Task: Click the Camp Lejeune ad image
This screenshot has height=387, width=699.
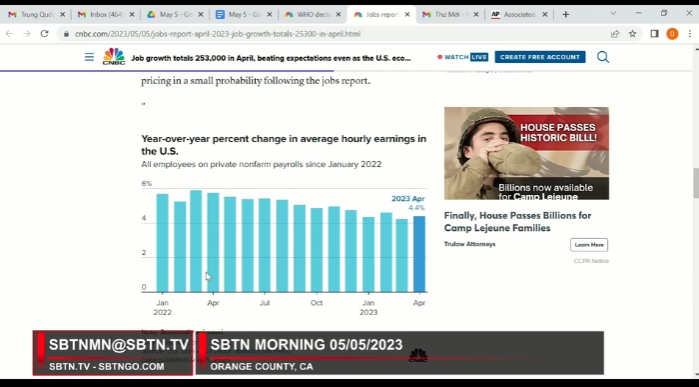Action: tap(526, 153)
